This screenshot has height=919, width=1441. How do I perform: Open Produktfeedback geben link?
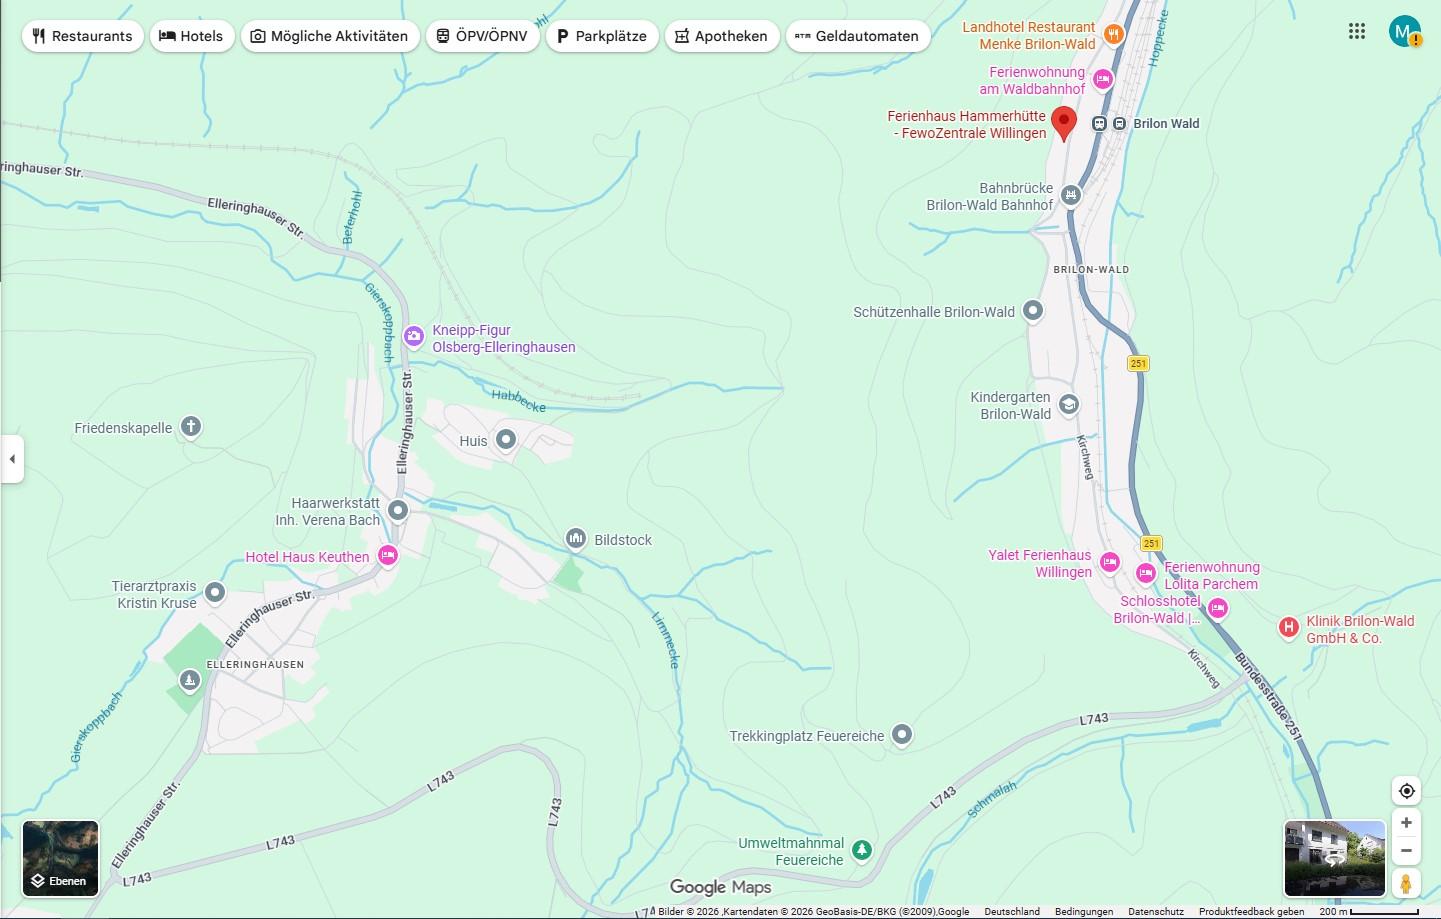point(1251,912)
